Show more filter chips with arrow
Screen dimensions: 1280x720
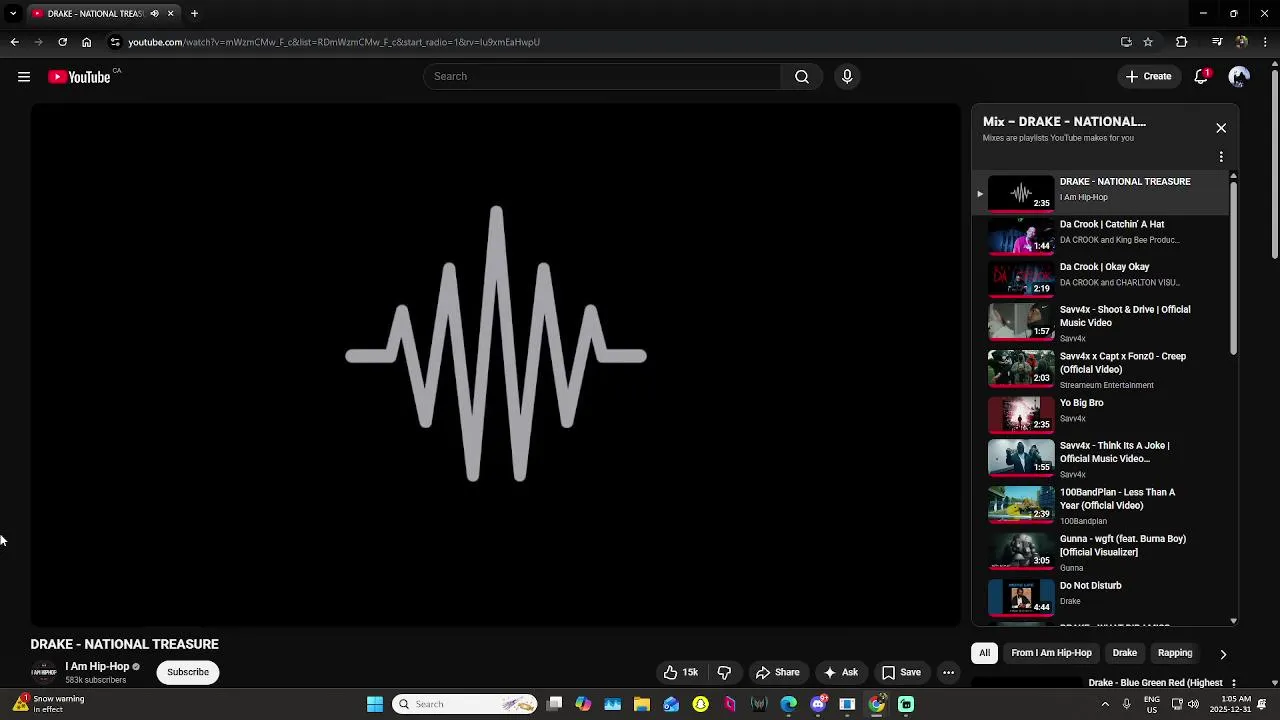[1223, 654]
